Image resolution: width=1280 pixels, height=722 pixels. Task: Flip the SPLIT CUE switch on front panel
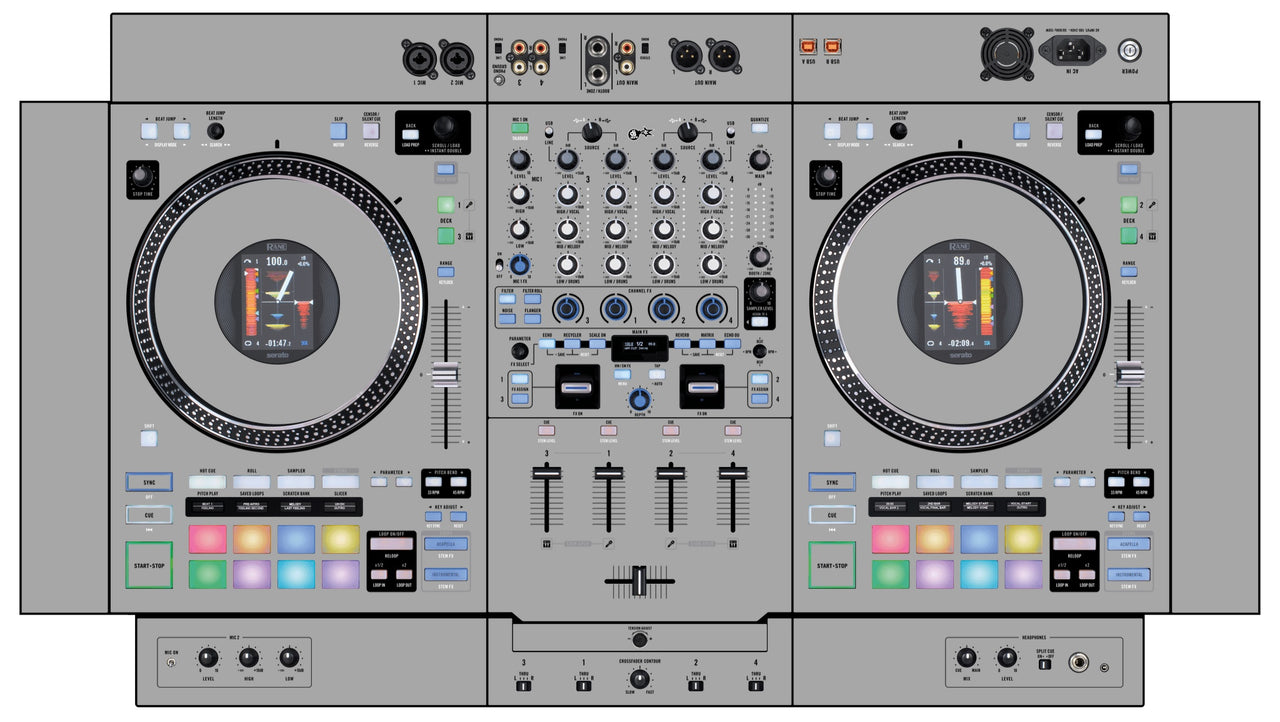(x=1045, y=663)
